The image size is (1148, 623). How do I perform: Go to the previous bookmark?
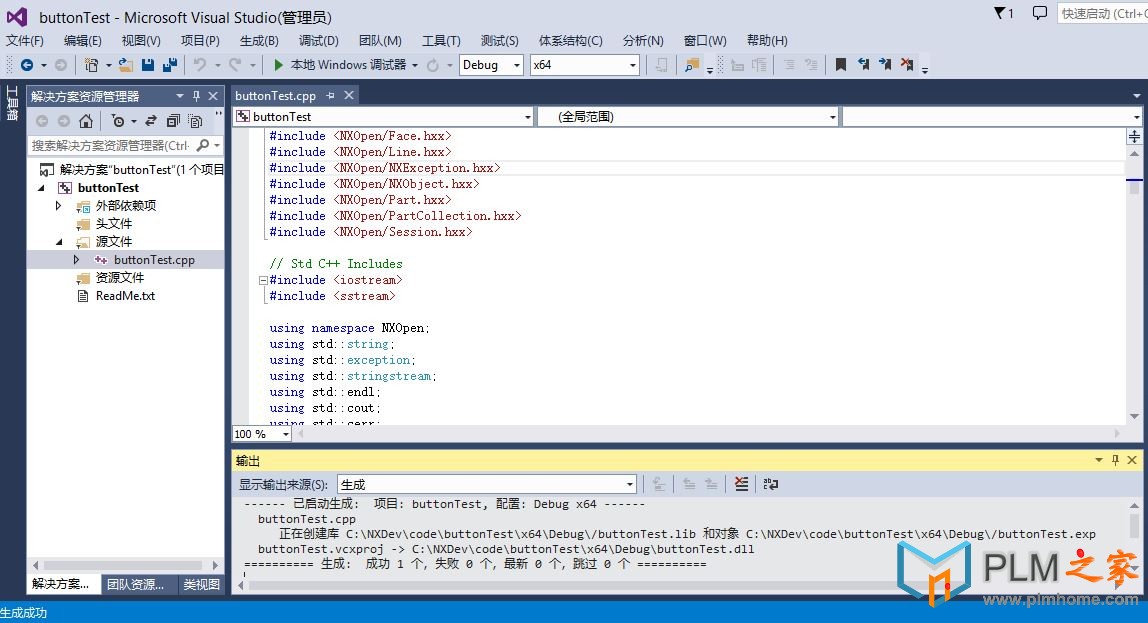point(864,65)
